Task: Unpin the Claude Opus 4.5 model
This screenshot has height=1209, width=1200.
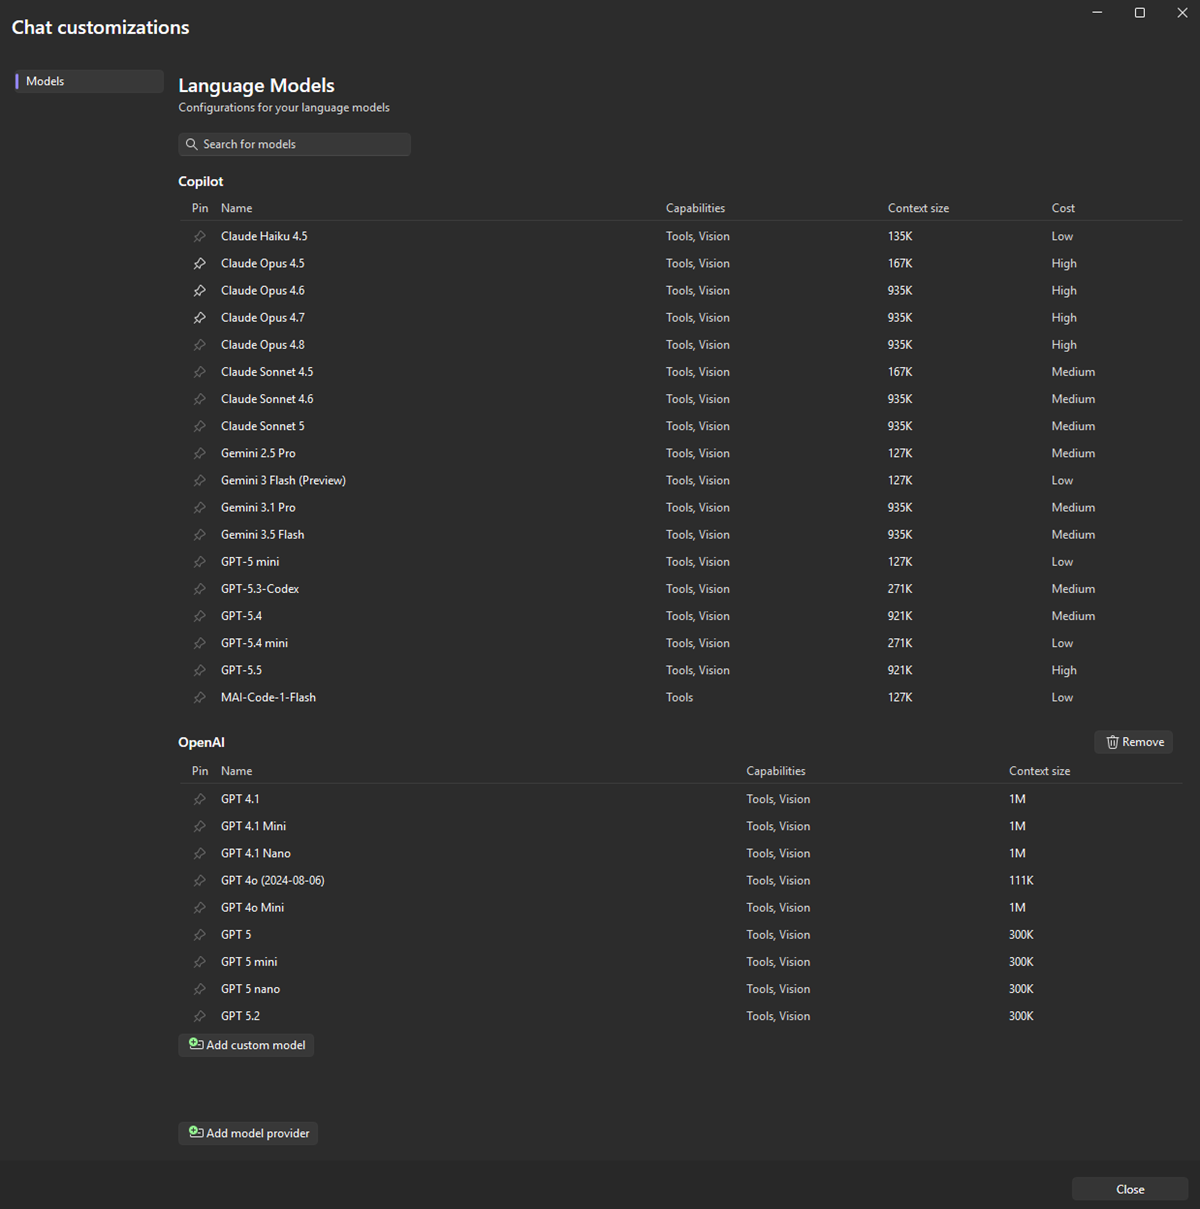Action: (x=199, y=264)
